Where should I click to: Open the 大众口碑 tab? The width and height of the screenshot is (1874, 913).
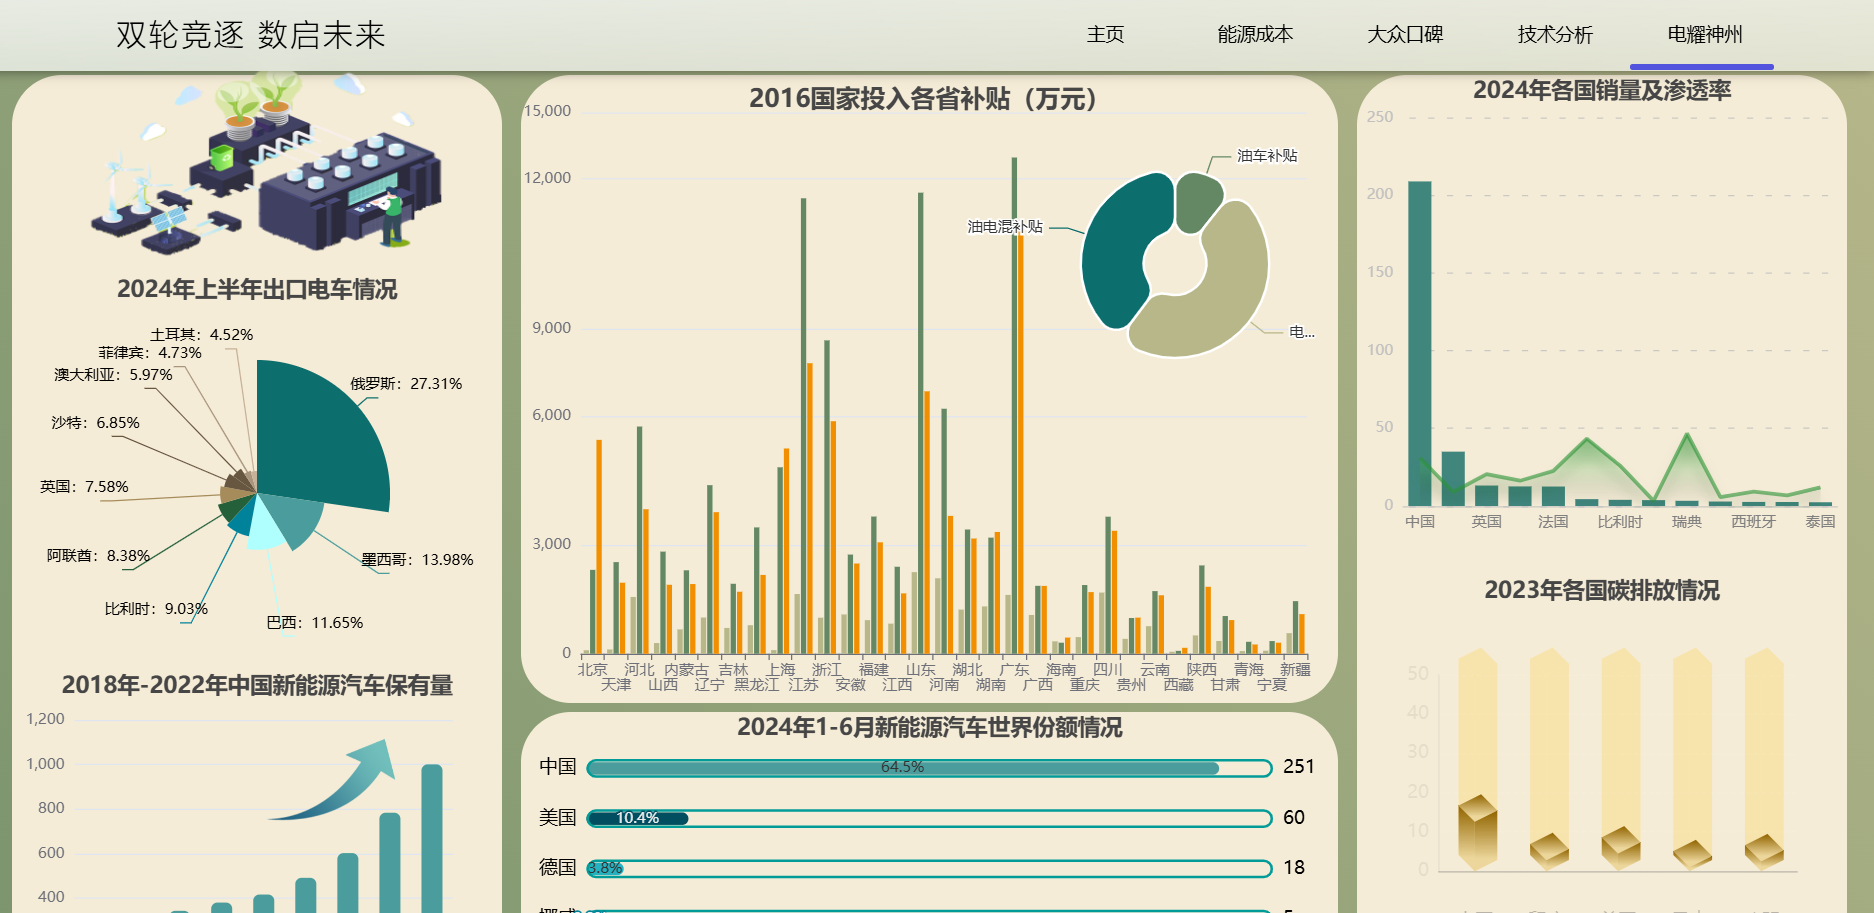click(1405, 35)
